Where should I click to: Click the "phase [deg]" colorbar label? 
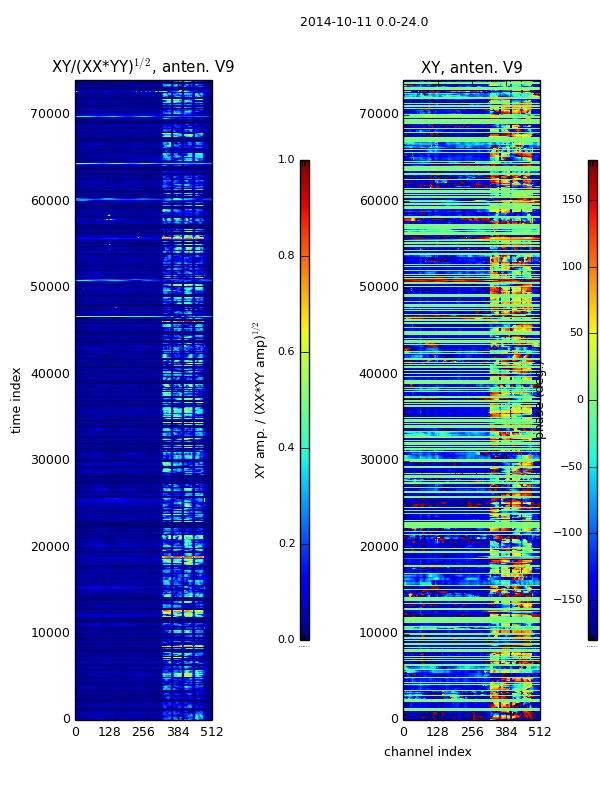pyautogui.click(x=539, y=400)
